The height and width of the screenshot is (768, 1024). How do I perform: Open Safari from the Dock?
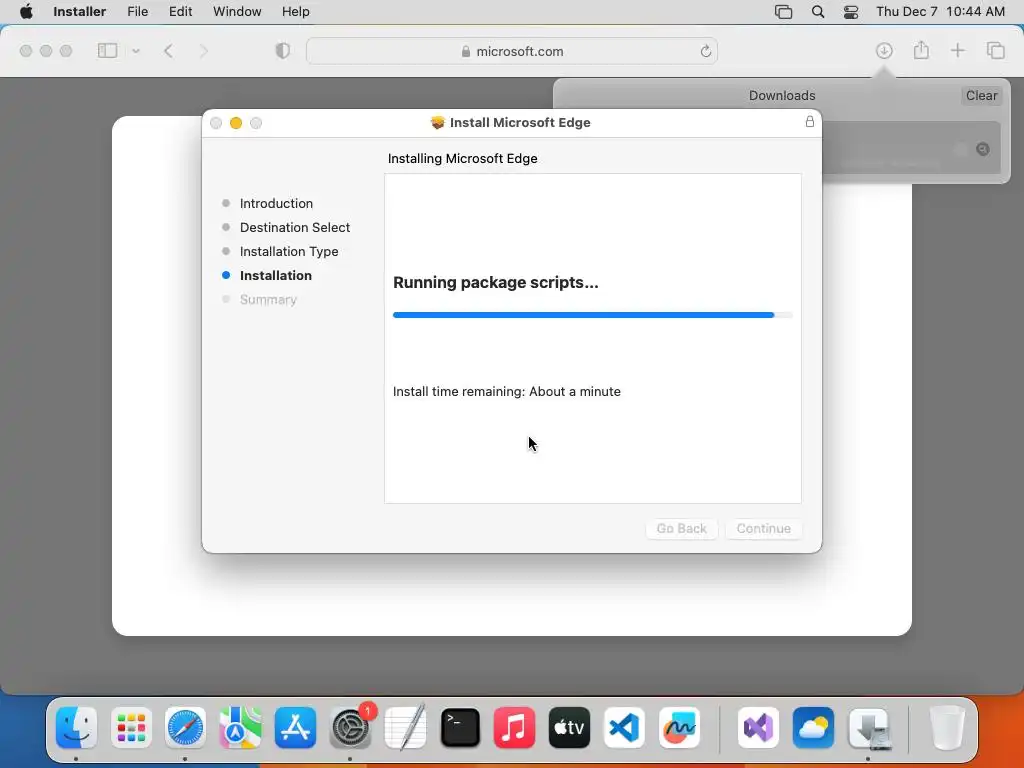(x=185, y=728)
